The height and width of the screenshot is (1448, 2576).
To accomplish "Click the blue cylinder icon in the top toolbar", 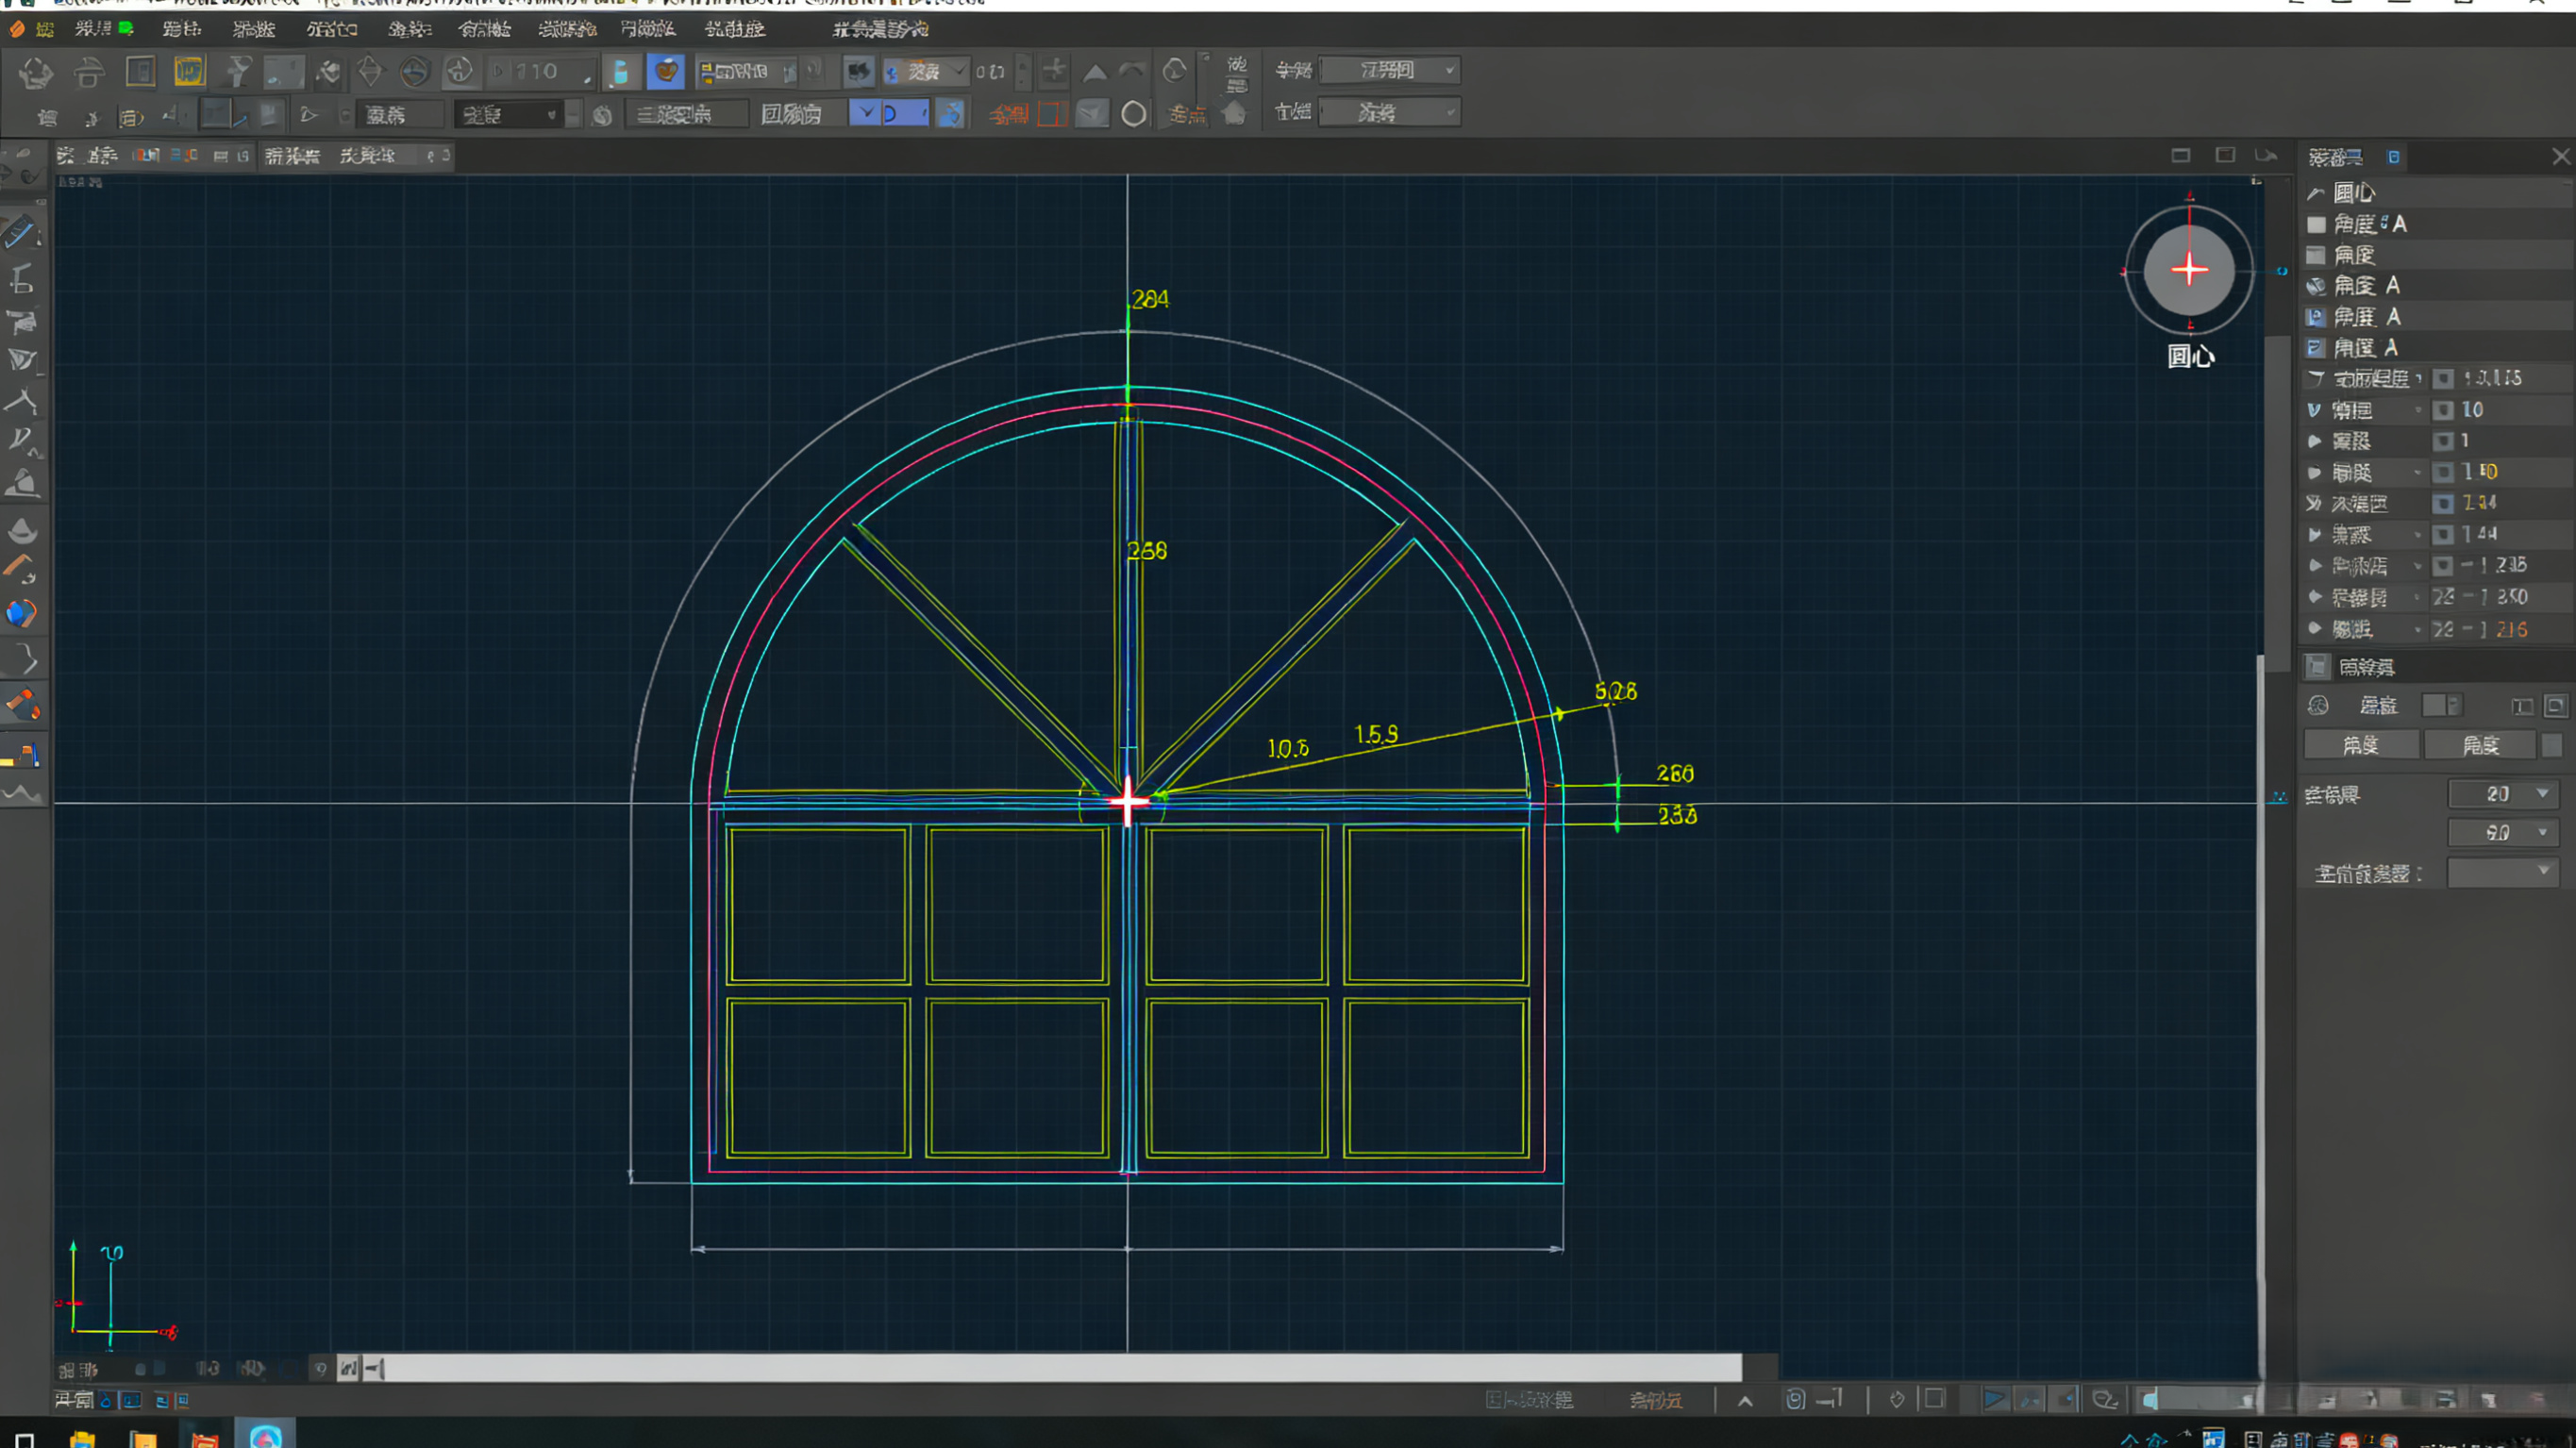I will coord(620,72).
